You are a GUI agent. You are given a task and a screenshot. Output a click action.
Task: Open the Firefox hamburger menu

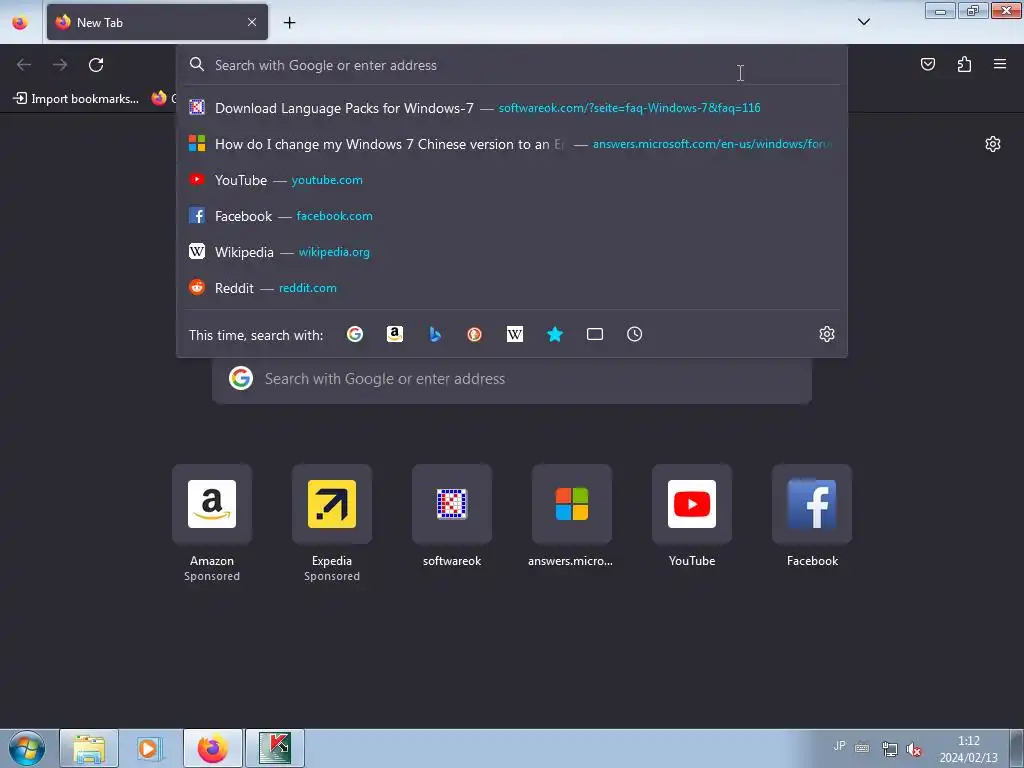pyautogui.click(x=1000, y=64)
